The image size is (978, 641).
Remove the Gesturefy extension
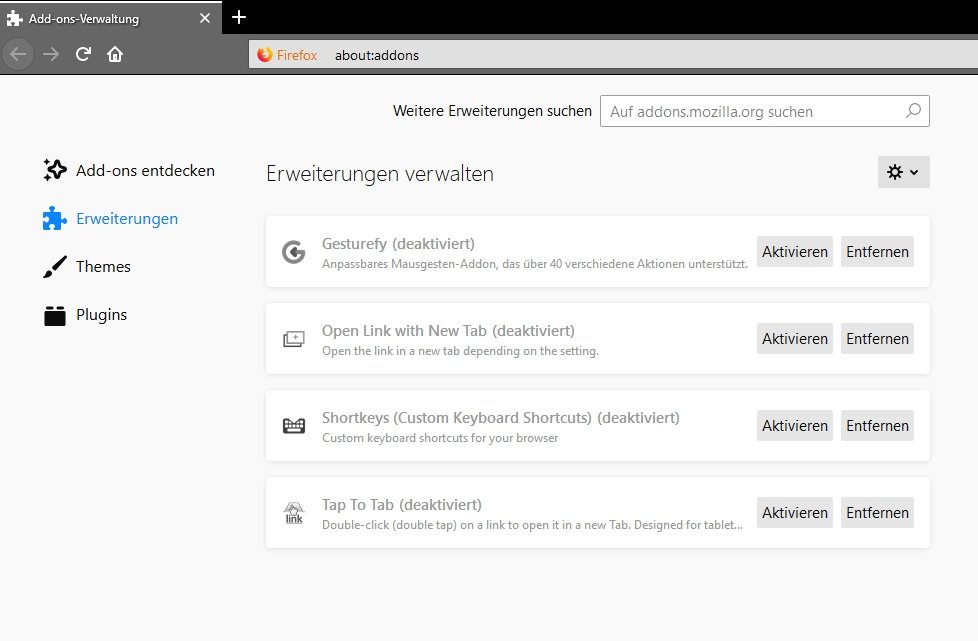[877, 251]
